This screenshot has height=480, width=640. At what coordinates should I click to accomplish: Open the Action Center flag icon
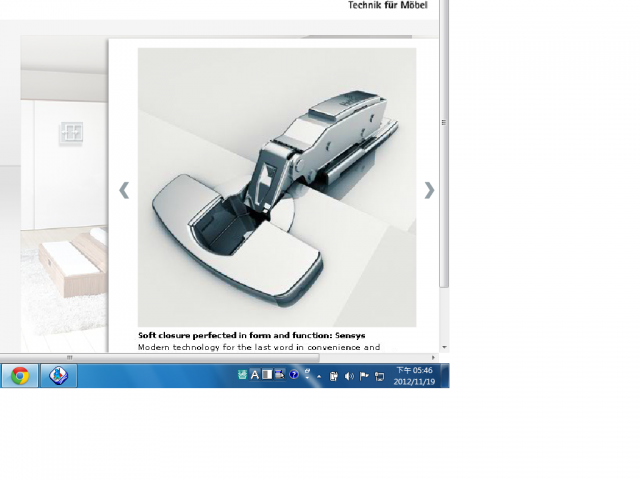[364, 376]
